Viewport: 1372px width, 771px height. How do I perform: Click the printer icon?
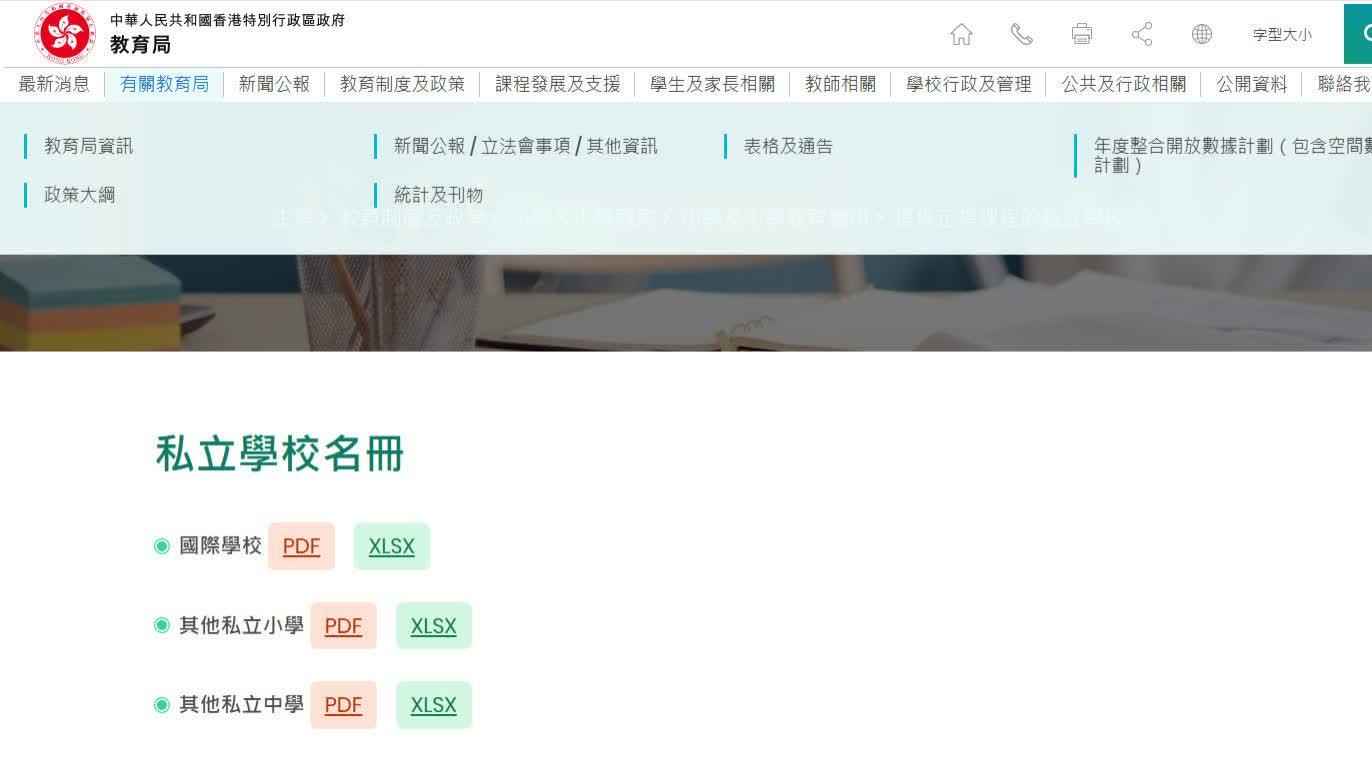coord(1081,35)
